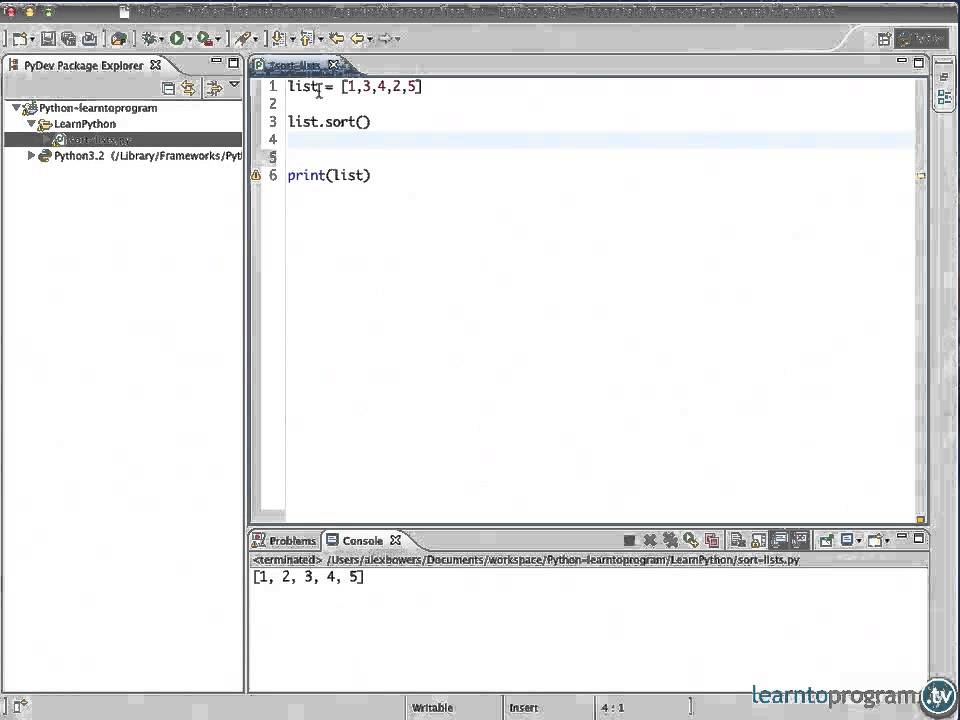This screenshot has width=960, height=720.
Task: Collapse the Python-learntoprogram project node
Action: [16, 108]
